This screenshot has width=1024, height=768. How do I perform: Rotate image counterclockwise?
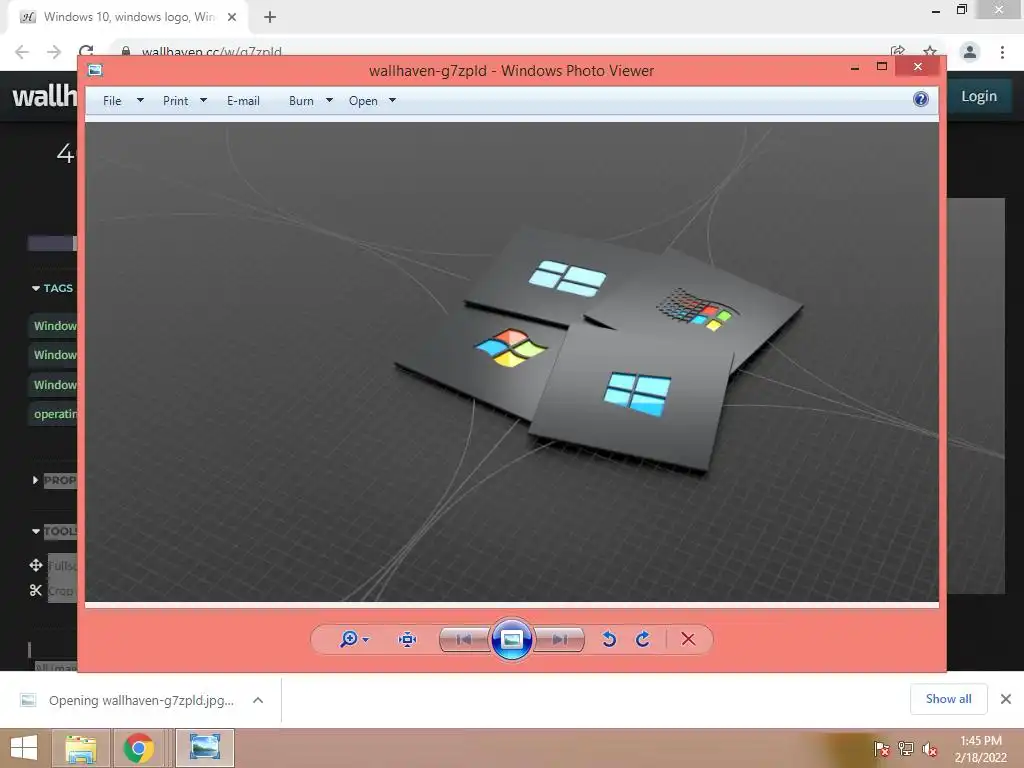click(609, 639)
